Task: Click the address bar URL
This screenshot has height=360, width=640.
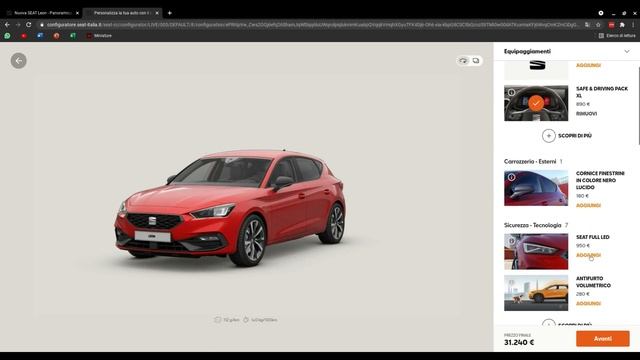Action: click(312, 24)
